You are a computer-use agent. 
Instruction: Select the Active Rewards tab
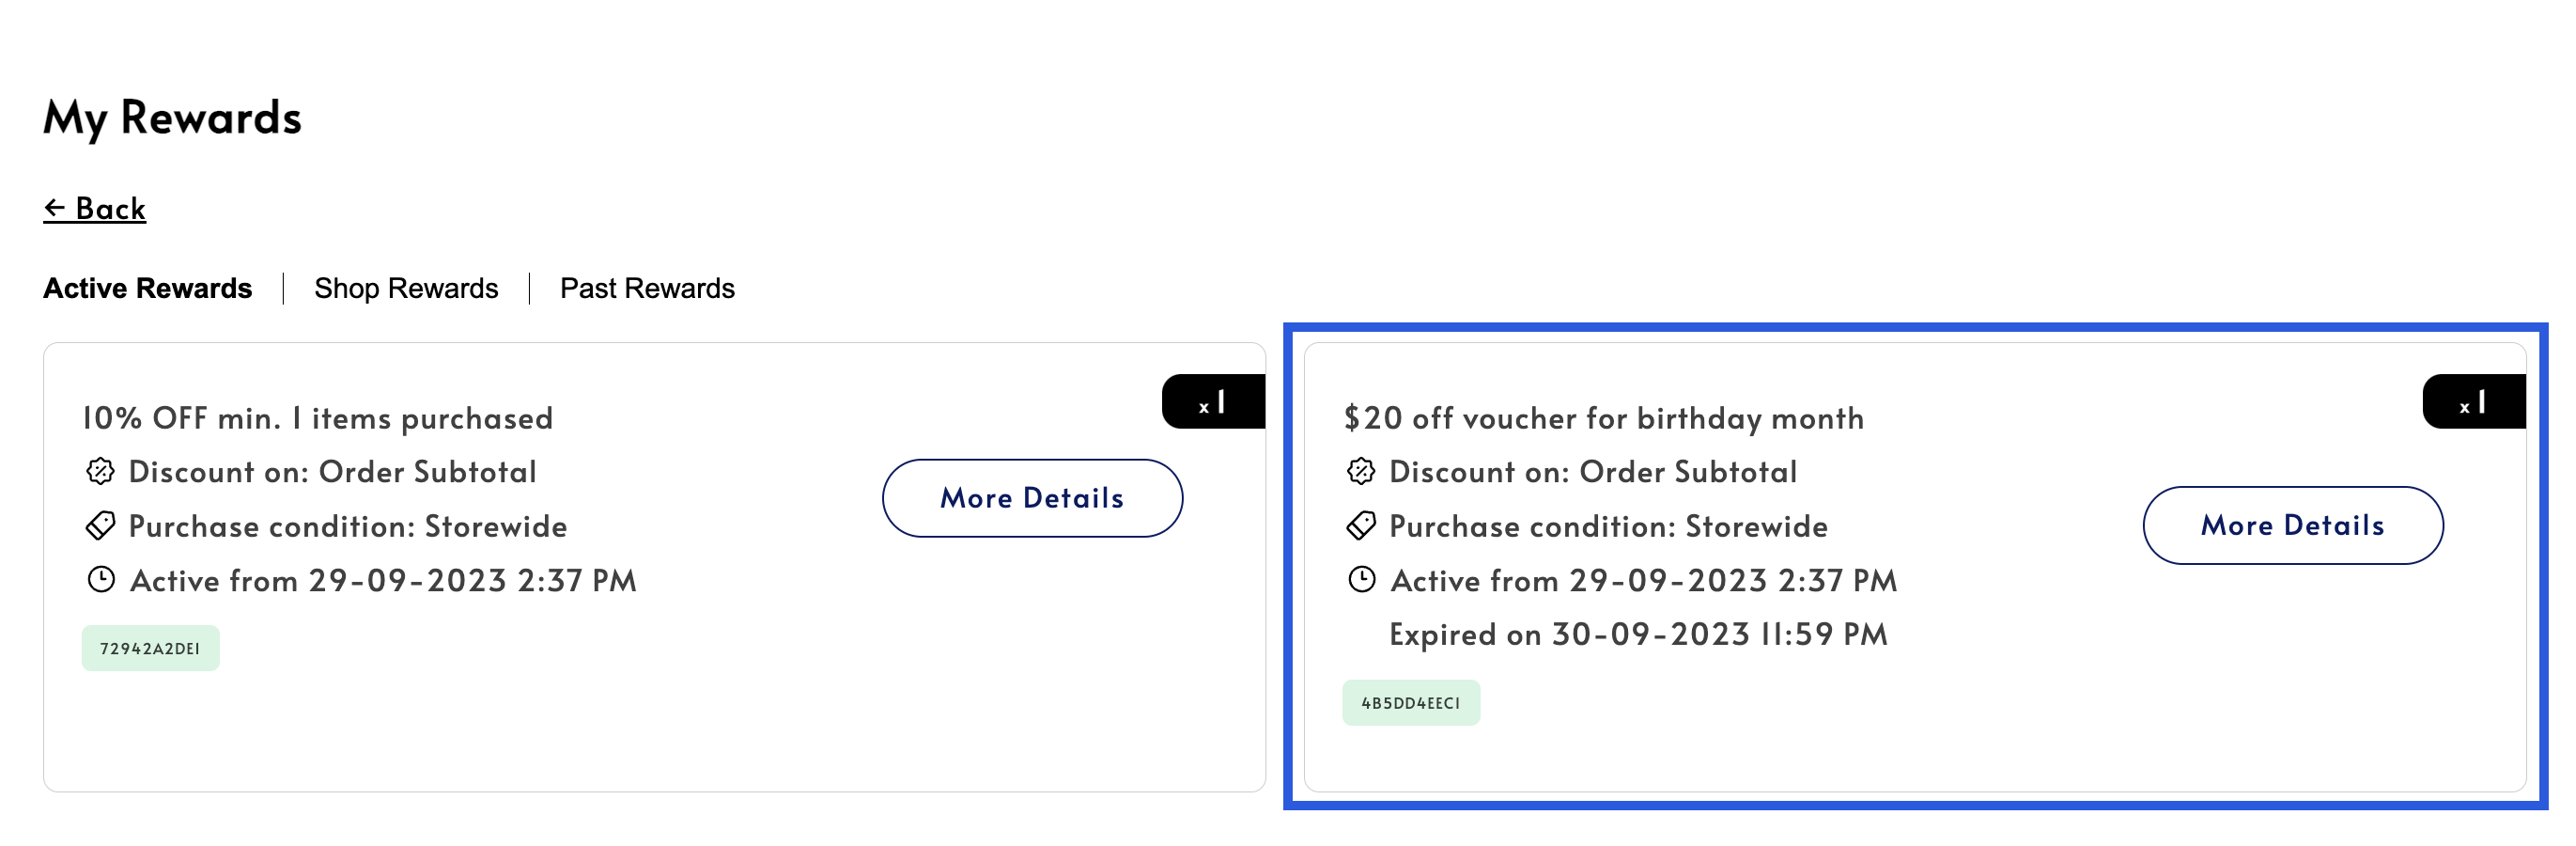pyautogui.click(x=148, y=288)
